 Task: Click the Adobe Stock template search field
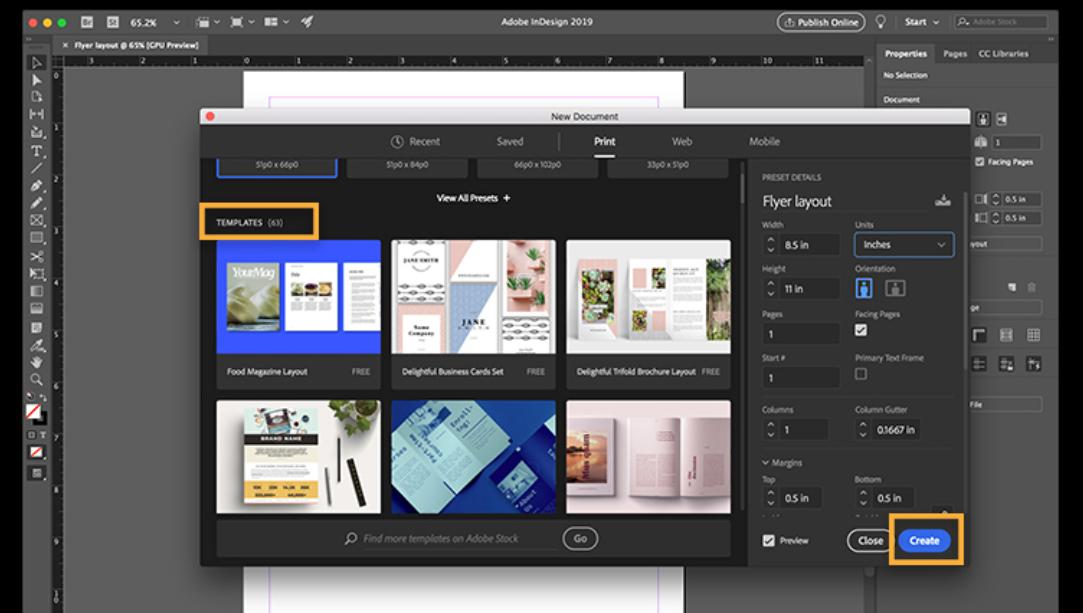coord(452,538)
